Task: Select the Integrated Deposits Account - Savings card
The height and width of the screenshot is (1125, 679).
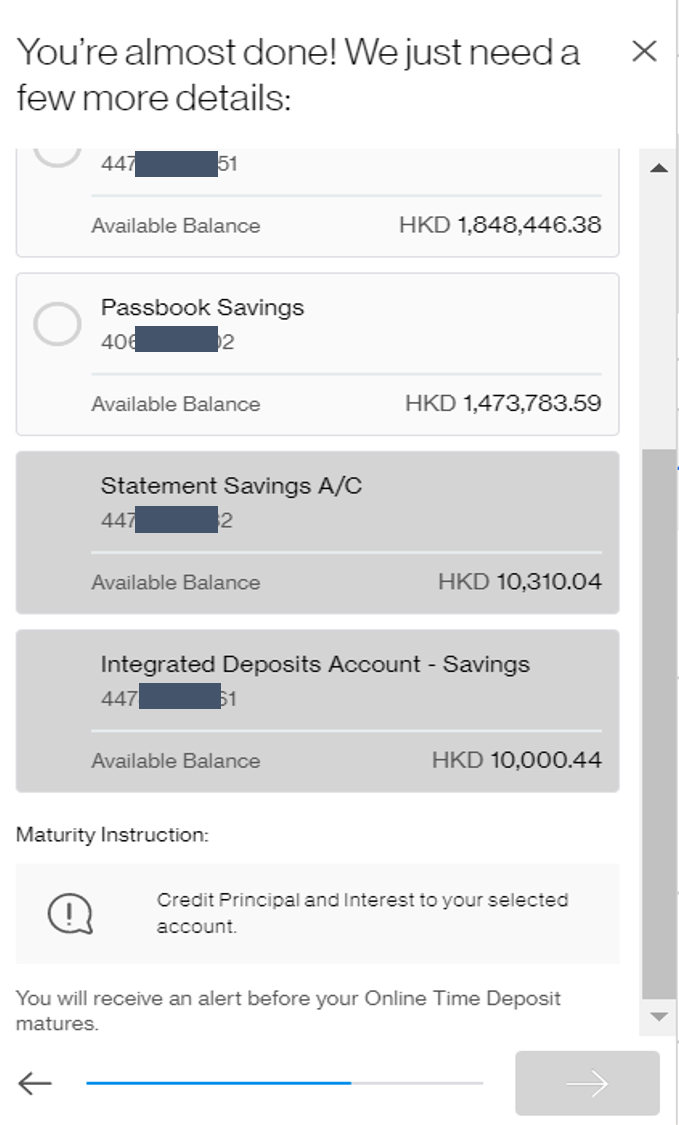Action: [317, 710]
